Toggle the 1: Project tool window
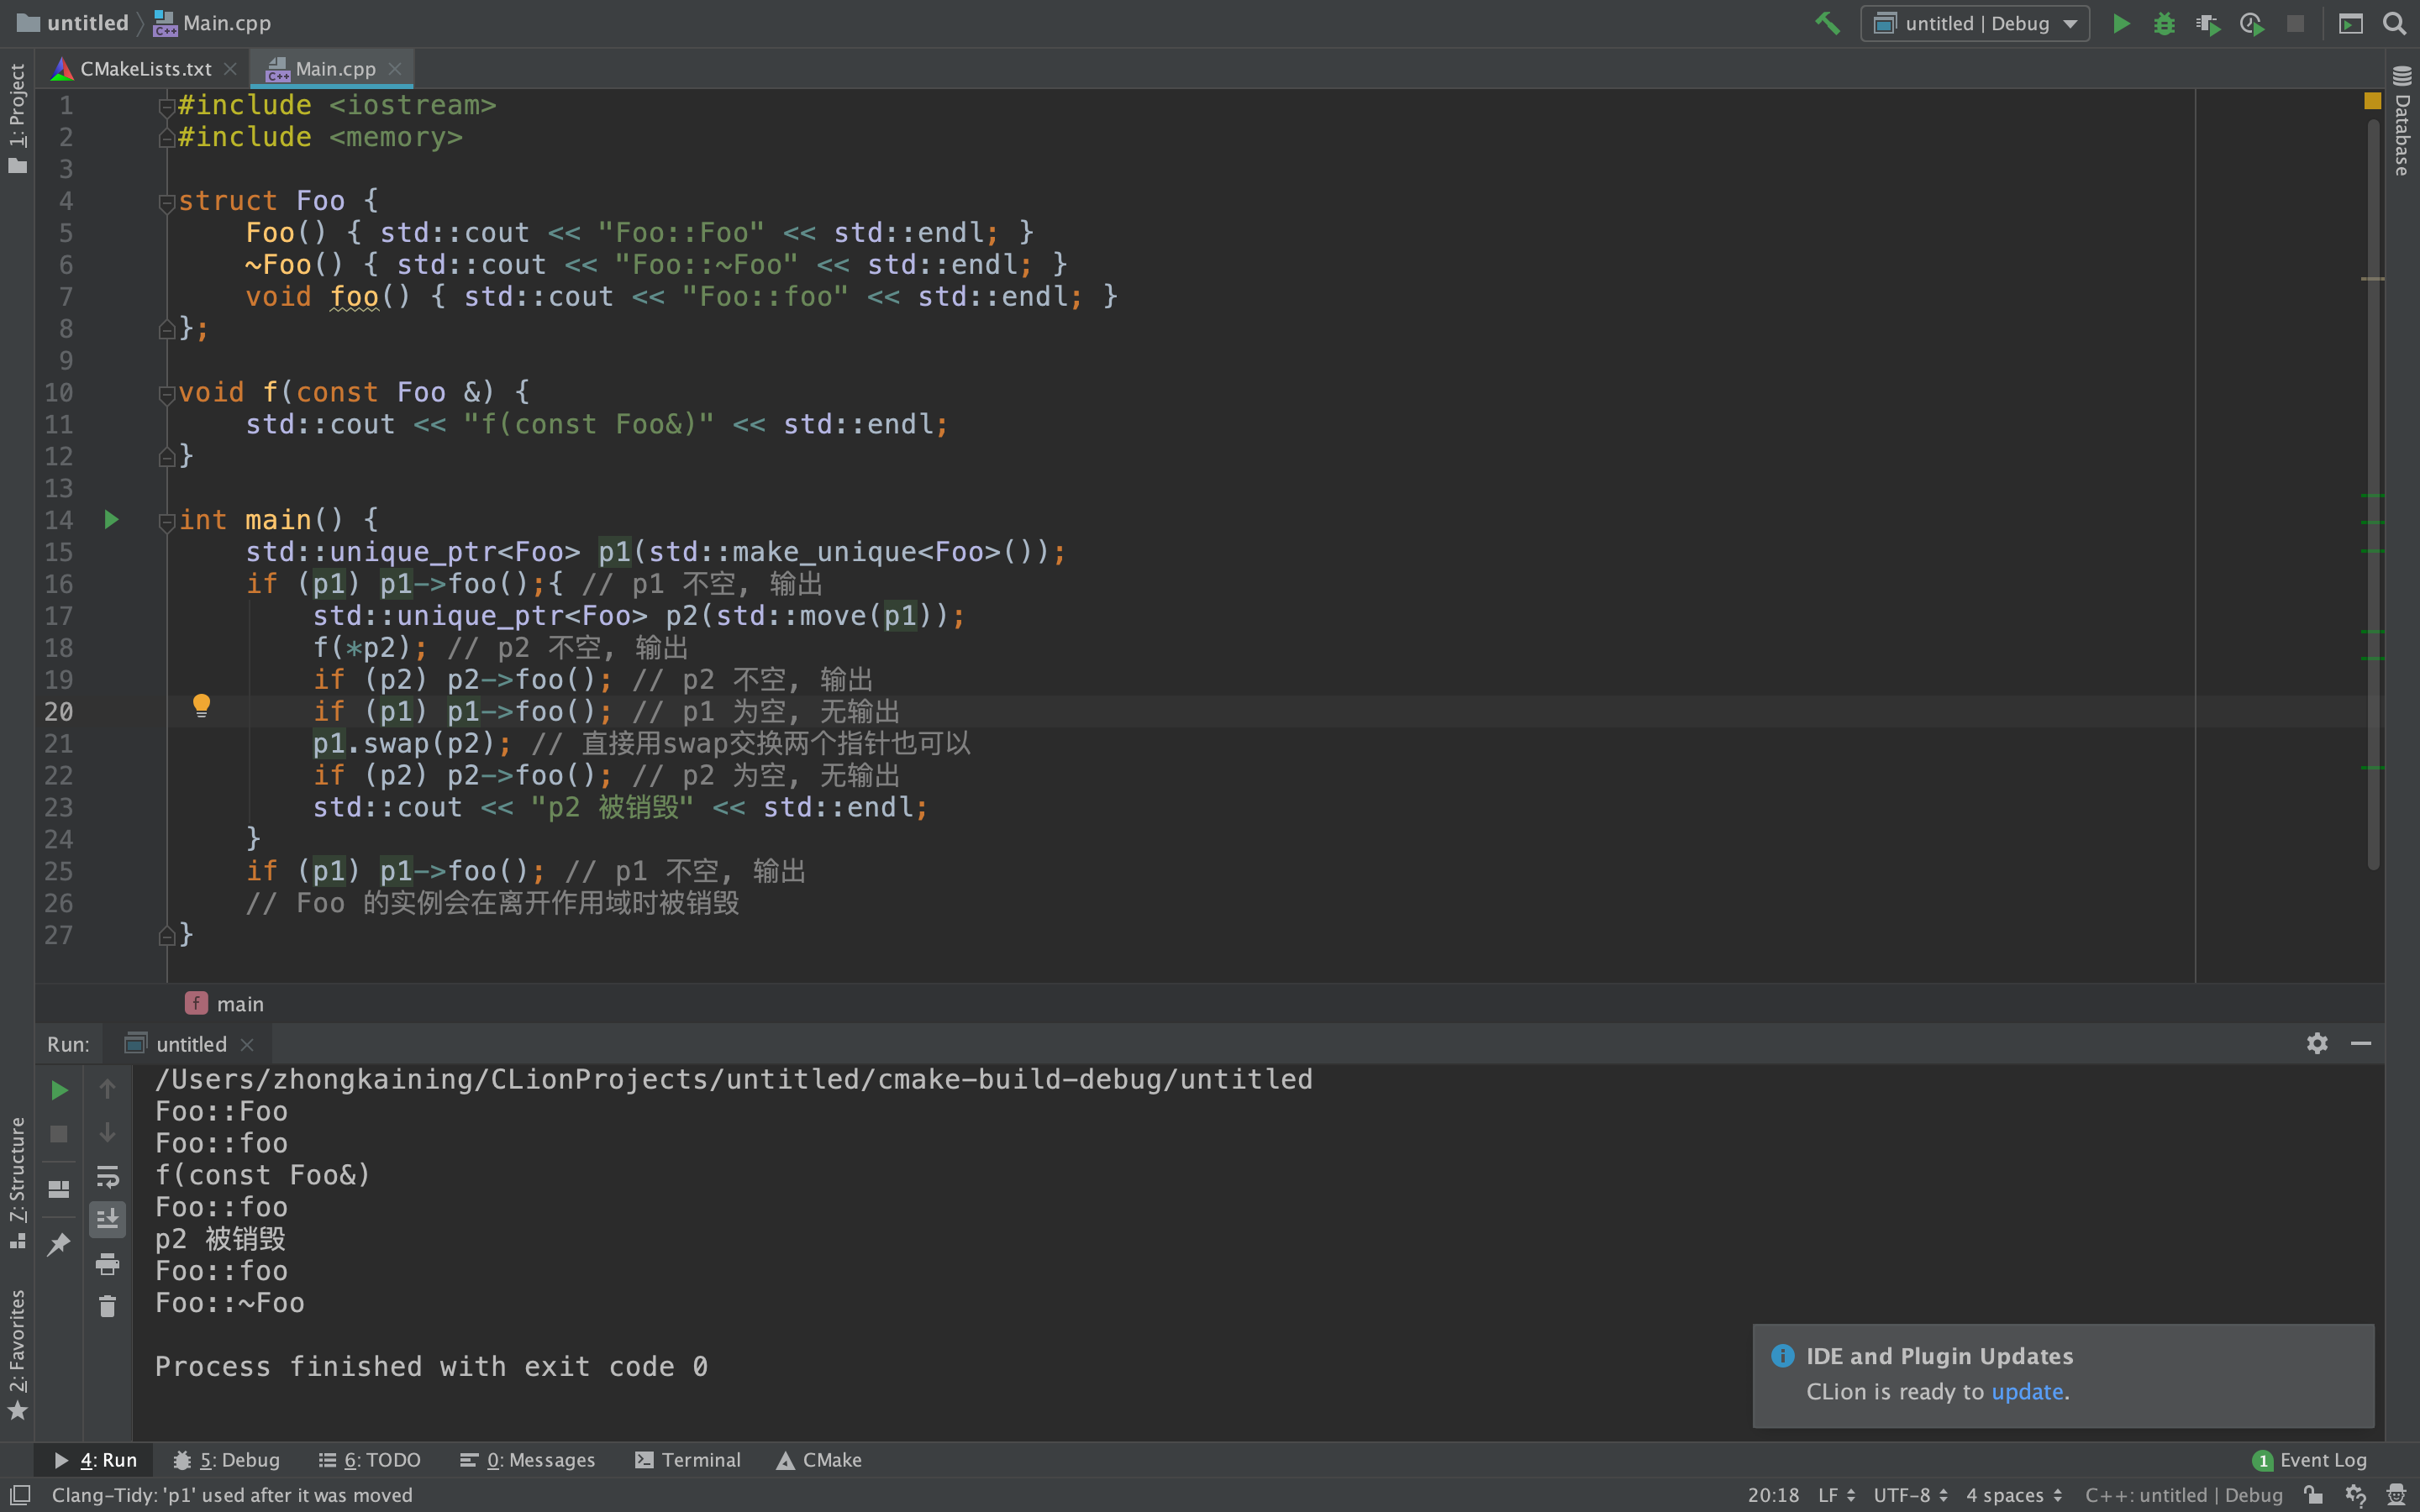Image resolution: width=2420 pixels, height=1512 pixels. [17, 118]
